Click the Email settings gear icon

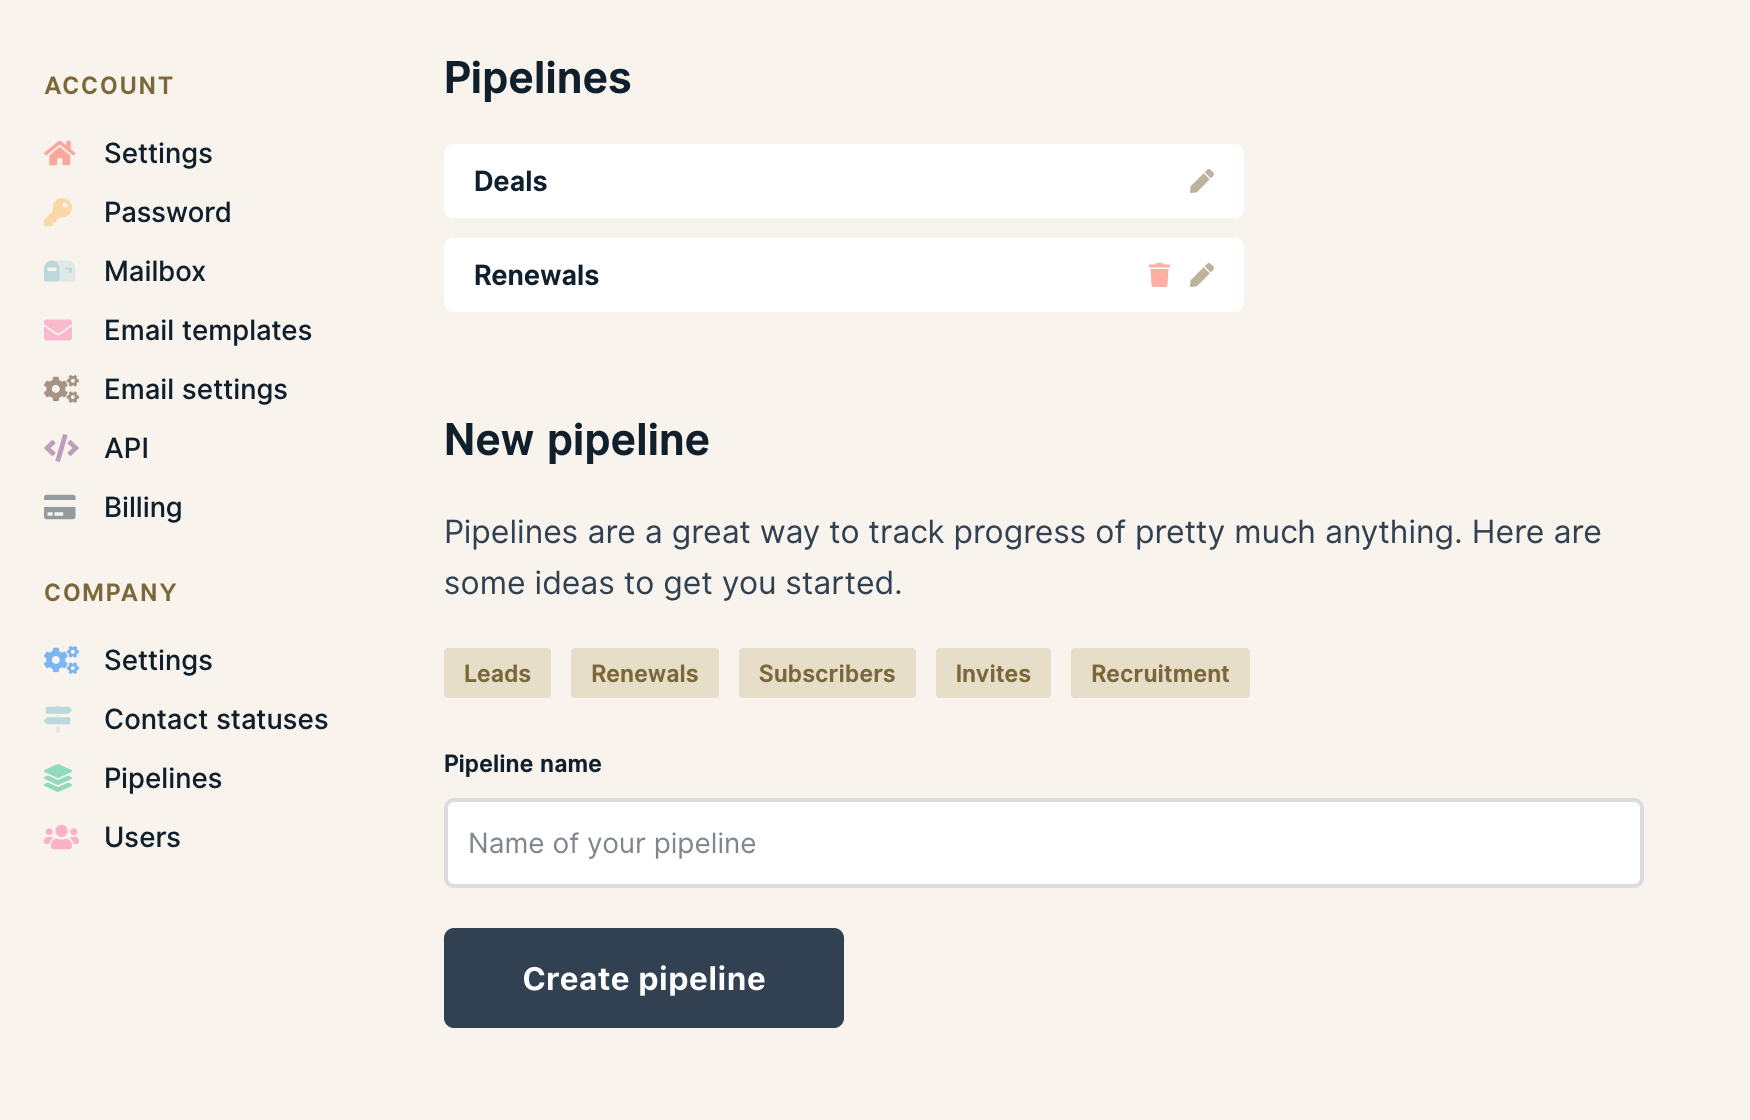(60, 389)
